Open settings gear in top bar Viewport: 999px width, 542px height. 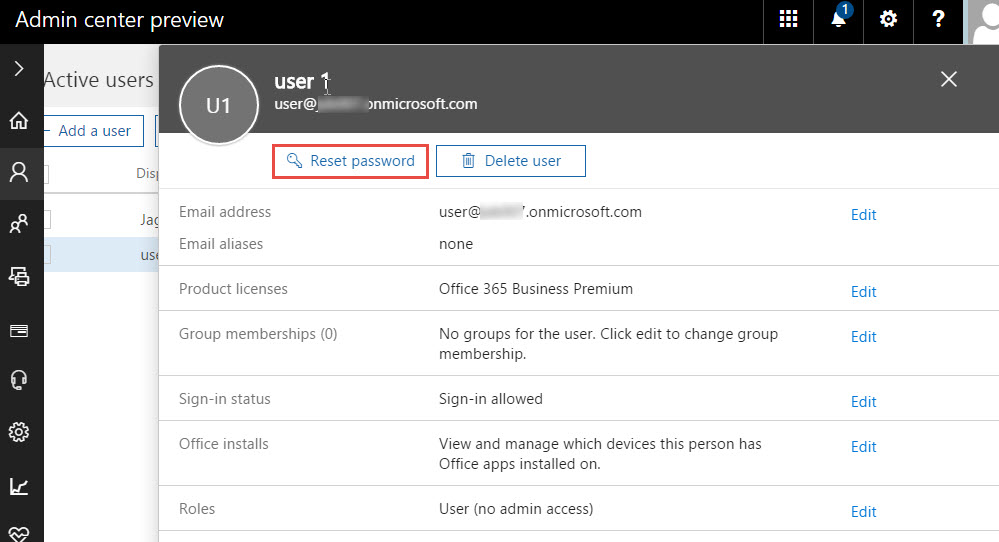(x=888, y=19)
